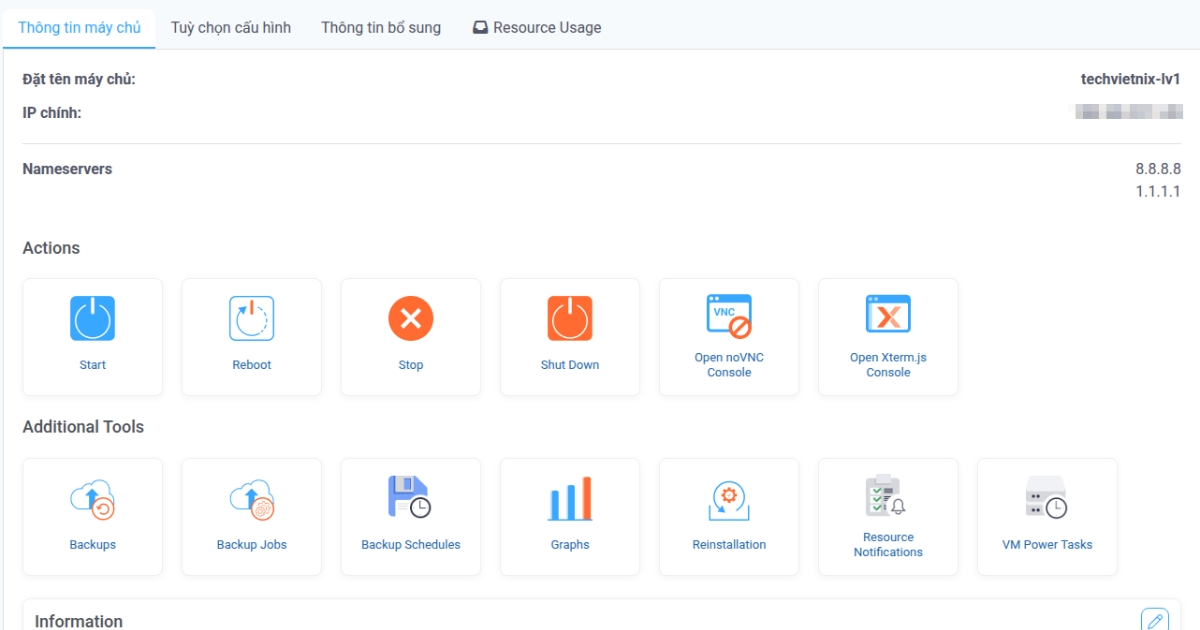This screenshot has height=630, width=1200.
Task: Click the nameserver entry 8.8.8.8
Action: point(1158,169)
